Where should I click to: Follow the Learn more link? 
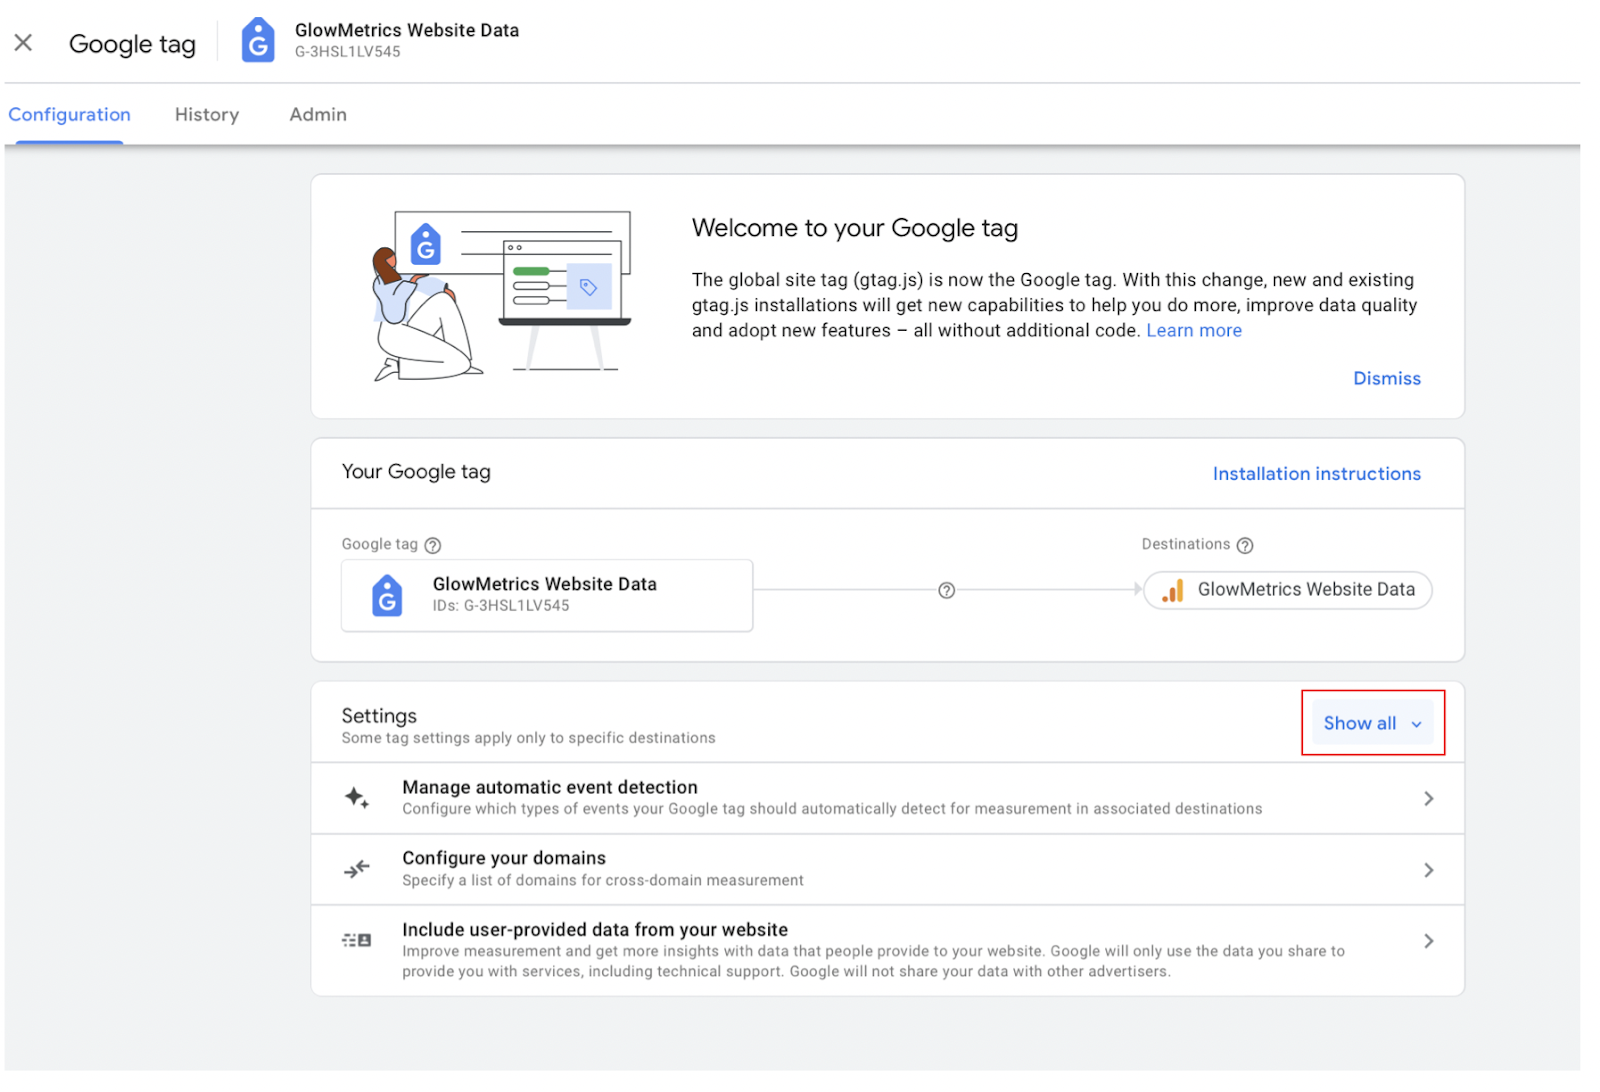pyautogui.click(x=1194, y=331)
